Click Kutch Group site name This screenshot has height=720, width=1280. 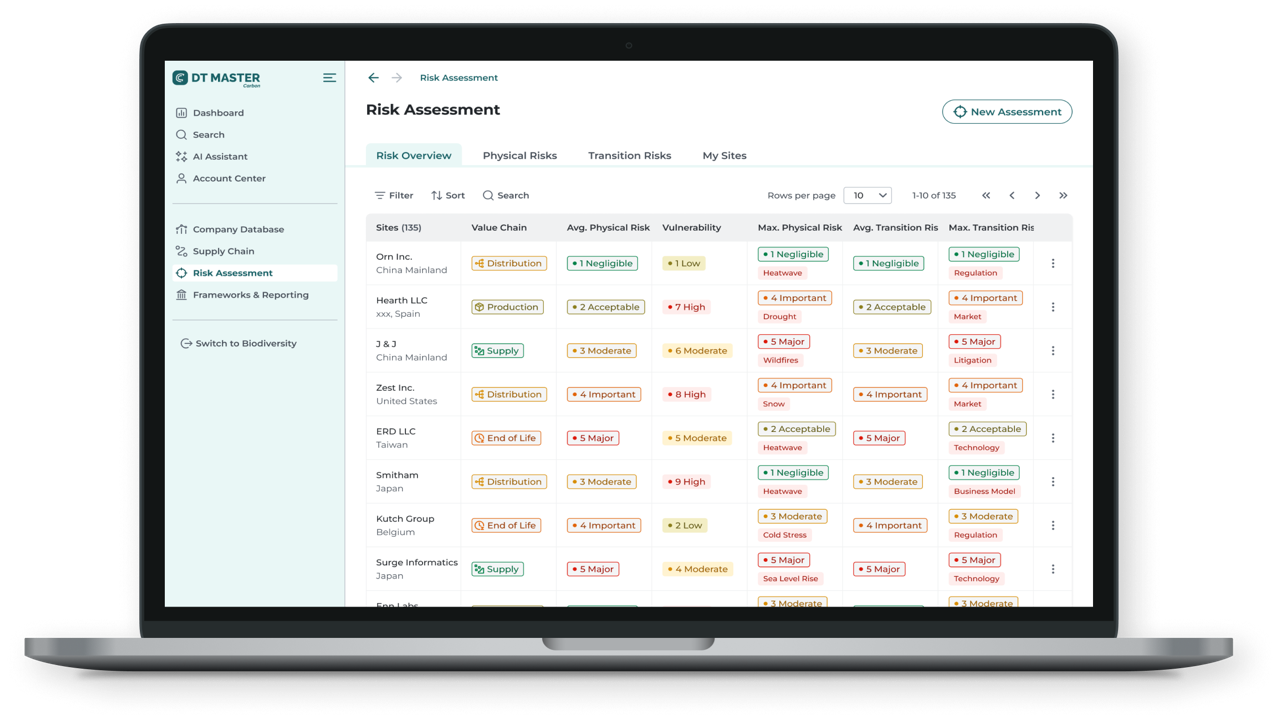tap(405, 519)
